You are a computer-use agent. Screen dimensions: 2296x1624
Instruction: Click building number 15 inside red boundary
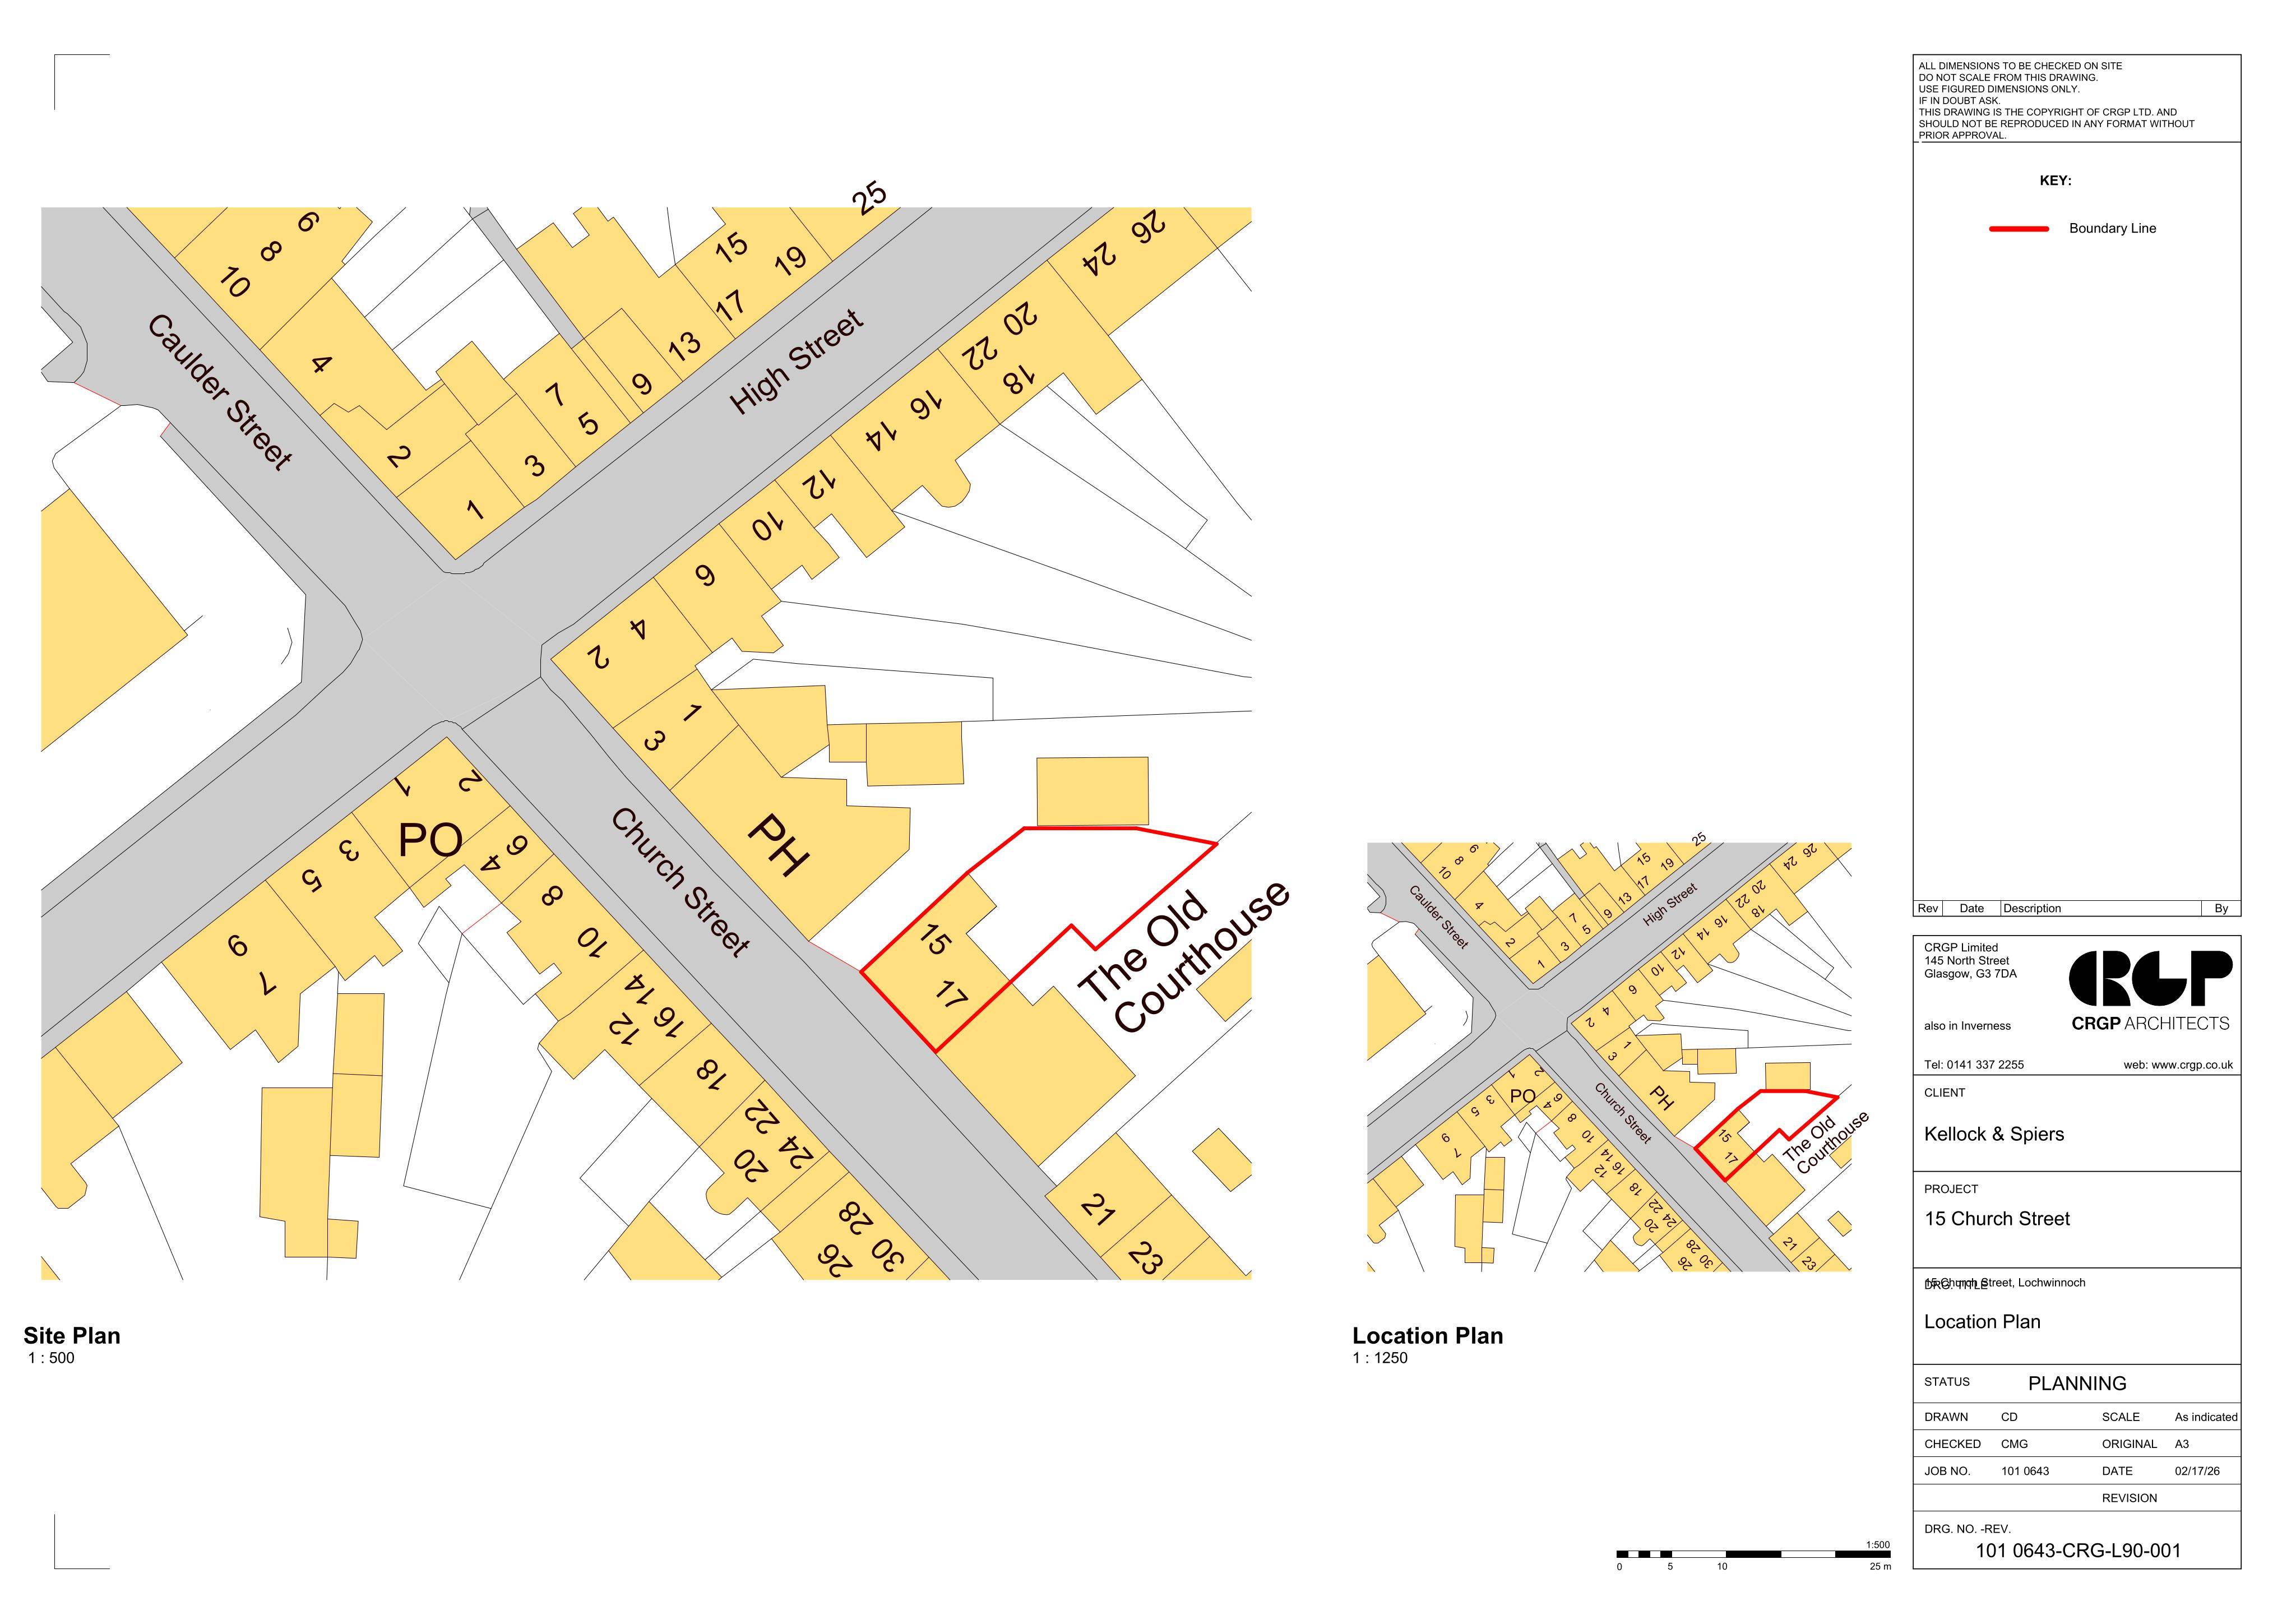pyautogui.click(x=934, y=939)
